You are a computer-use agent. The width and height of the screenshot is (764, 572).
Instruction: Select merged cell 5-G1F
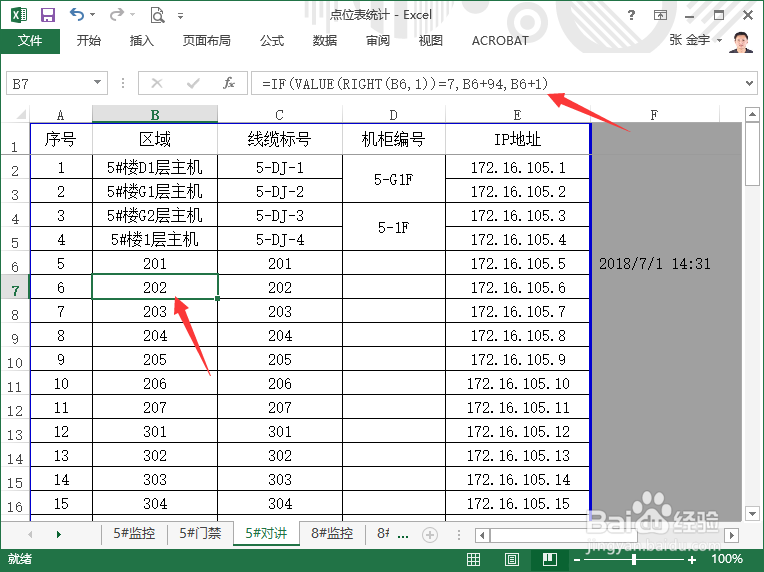point(394,179)
